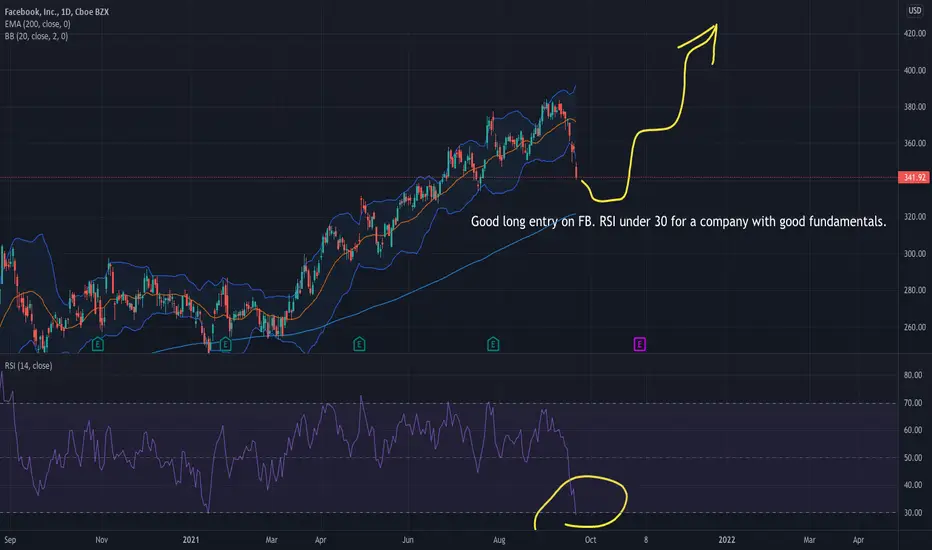Click the RSI 50.00 axis label
This screenshot has width=932, height=550.
[913, 457]
